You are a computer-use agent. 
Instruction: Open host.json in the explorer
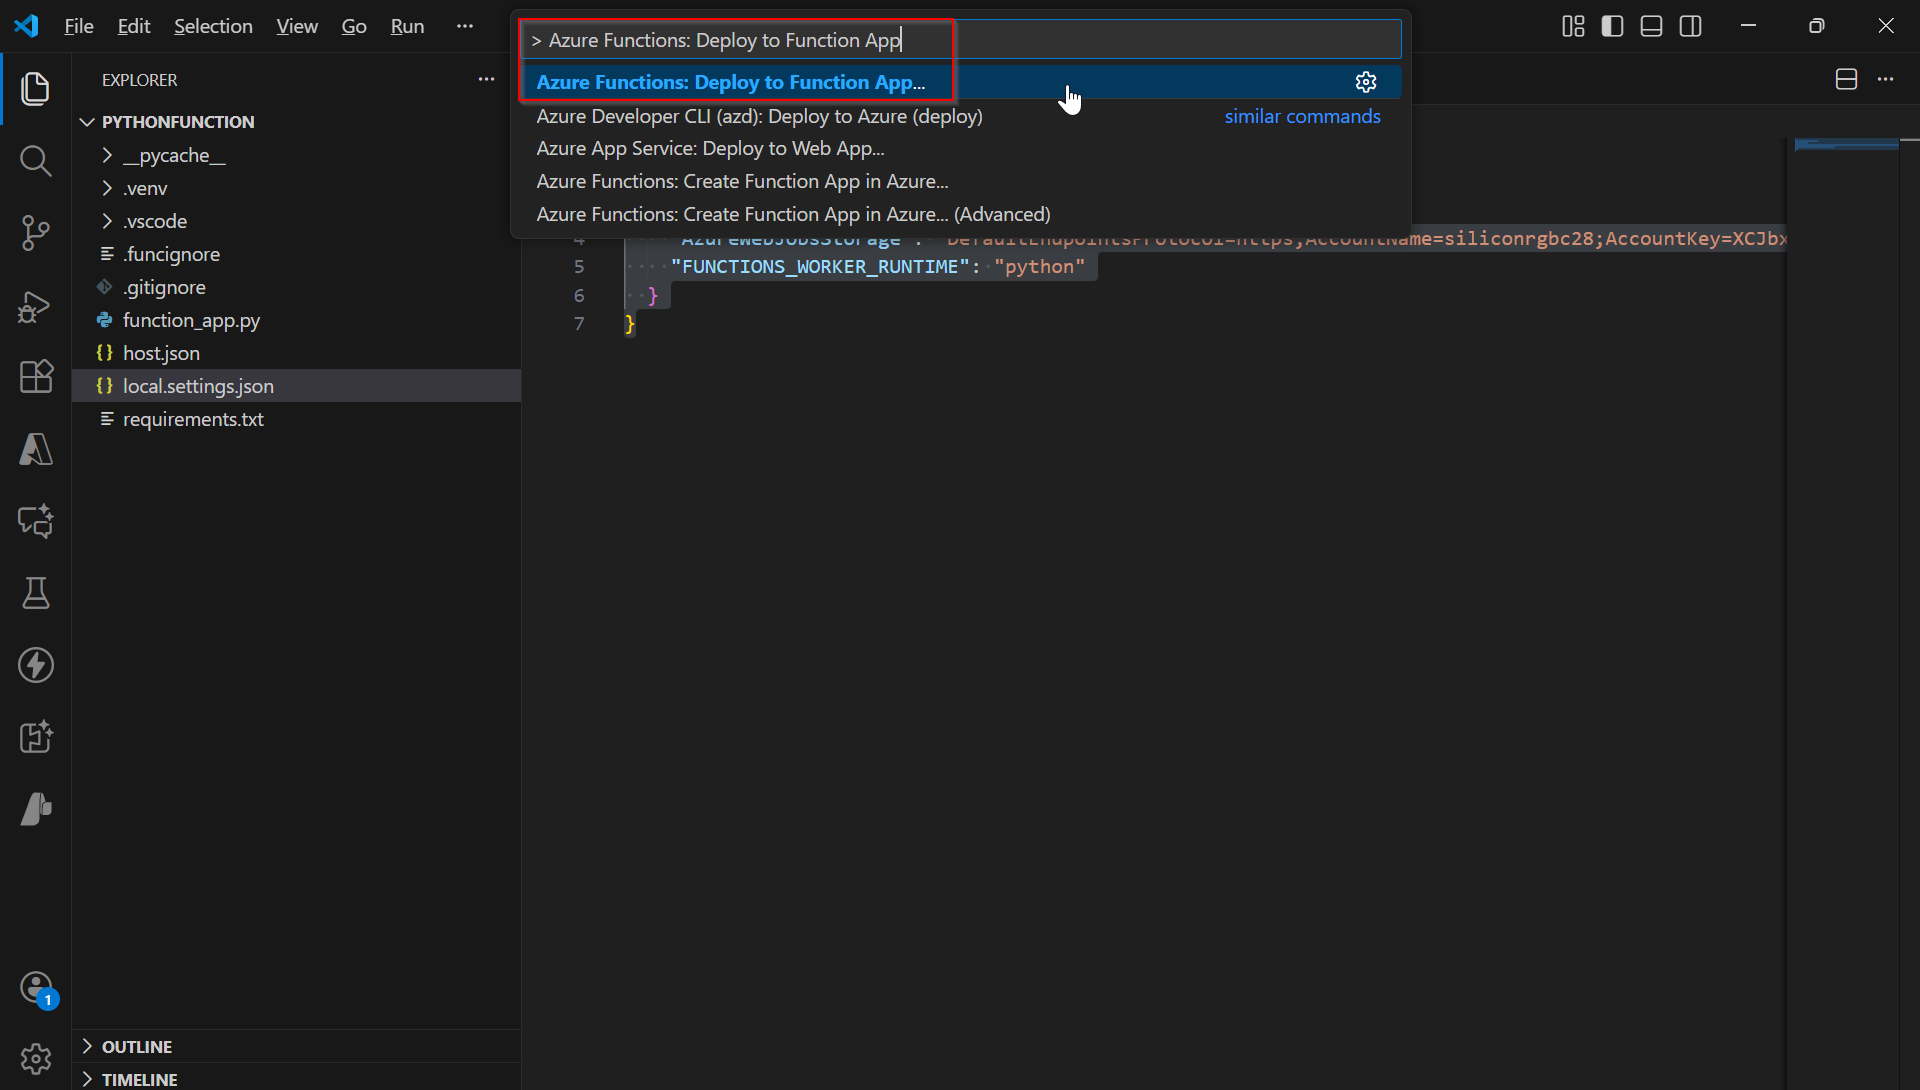[296, 353]
